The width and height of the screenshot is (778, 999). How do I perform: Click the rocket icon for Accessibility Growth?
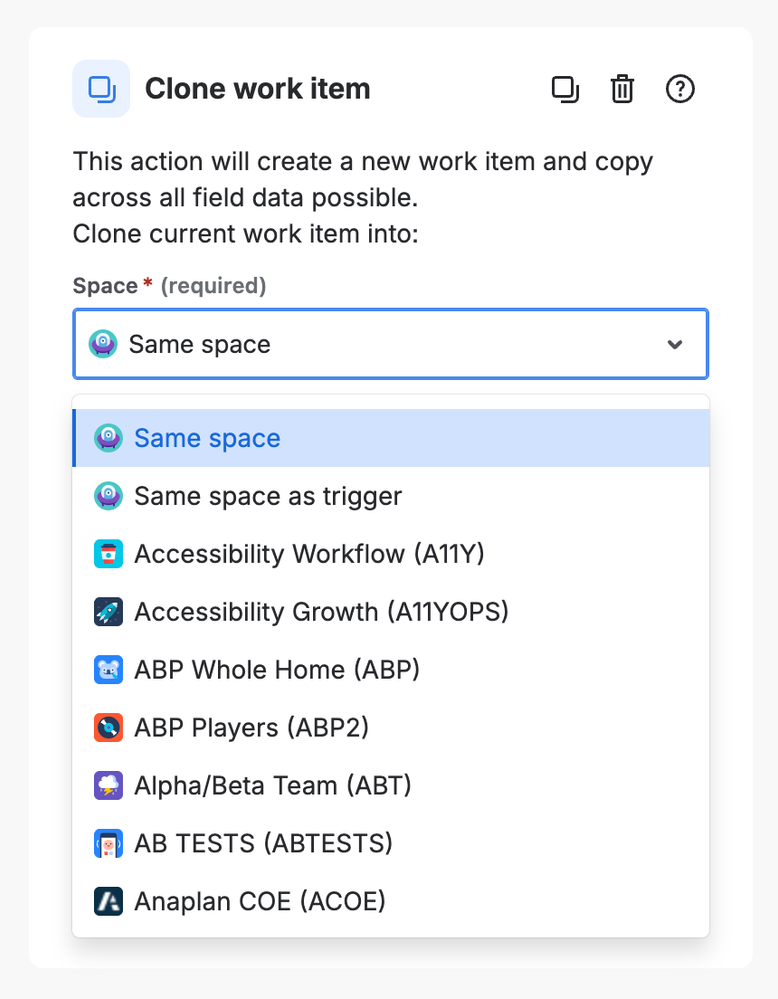108,612
